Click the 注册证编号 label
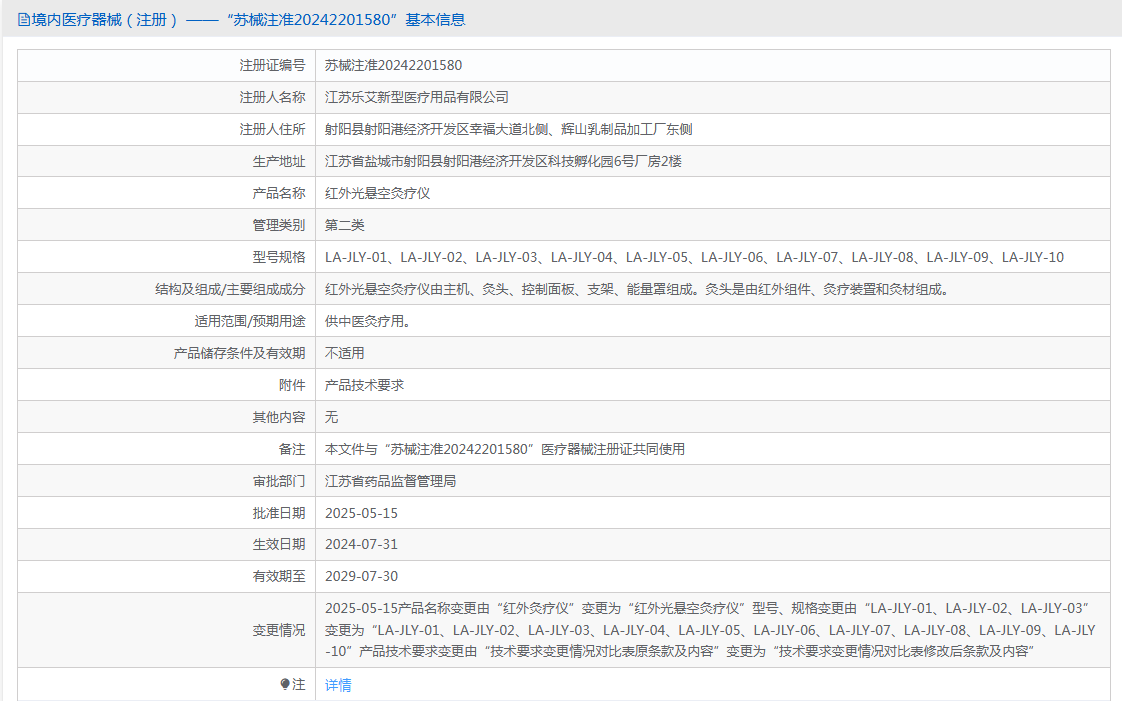 272,65
